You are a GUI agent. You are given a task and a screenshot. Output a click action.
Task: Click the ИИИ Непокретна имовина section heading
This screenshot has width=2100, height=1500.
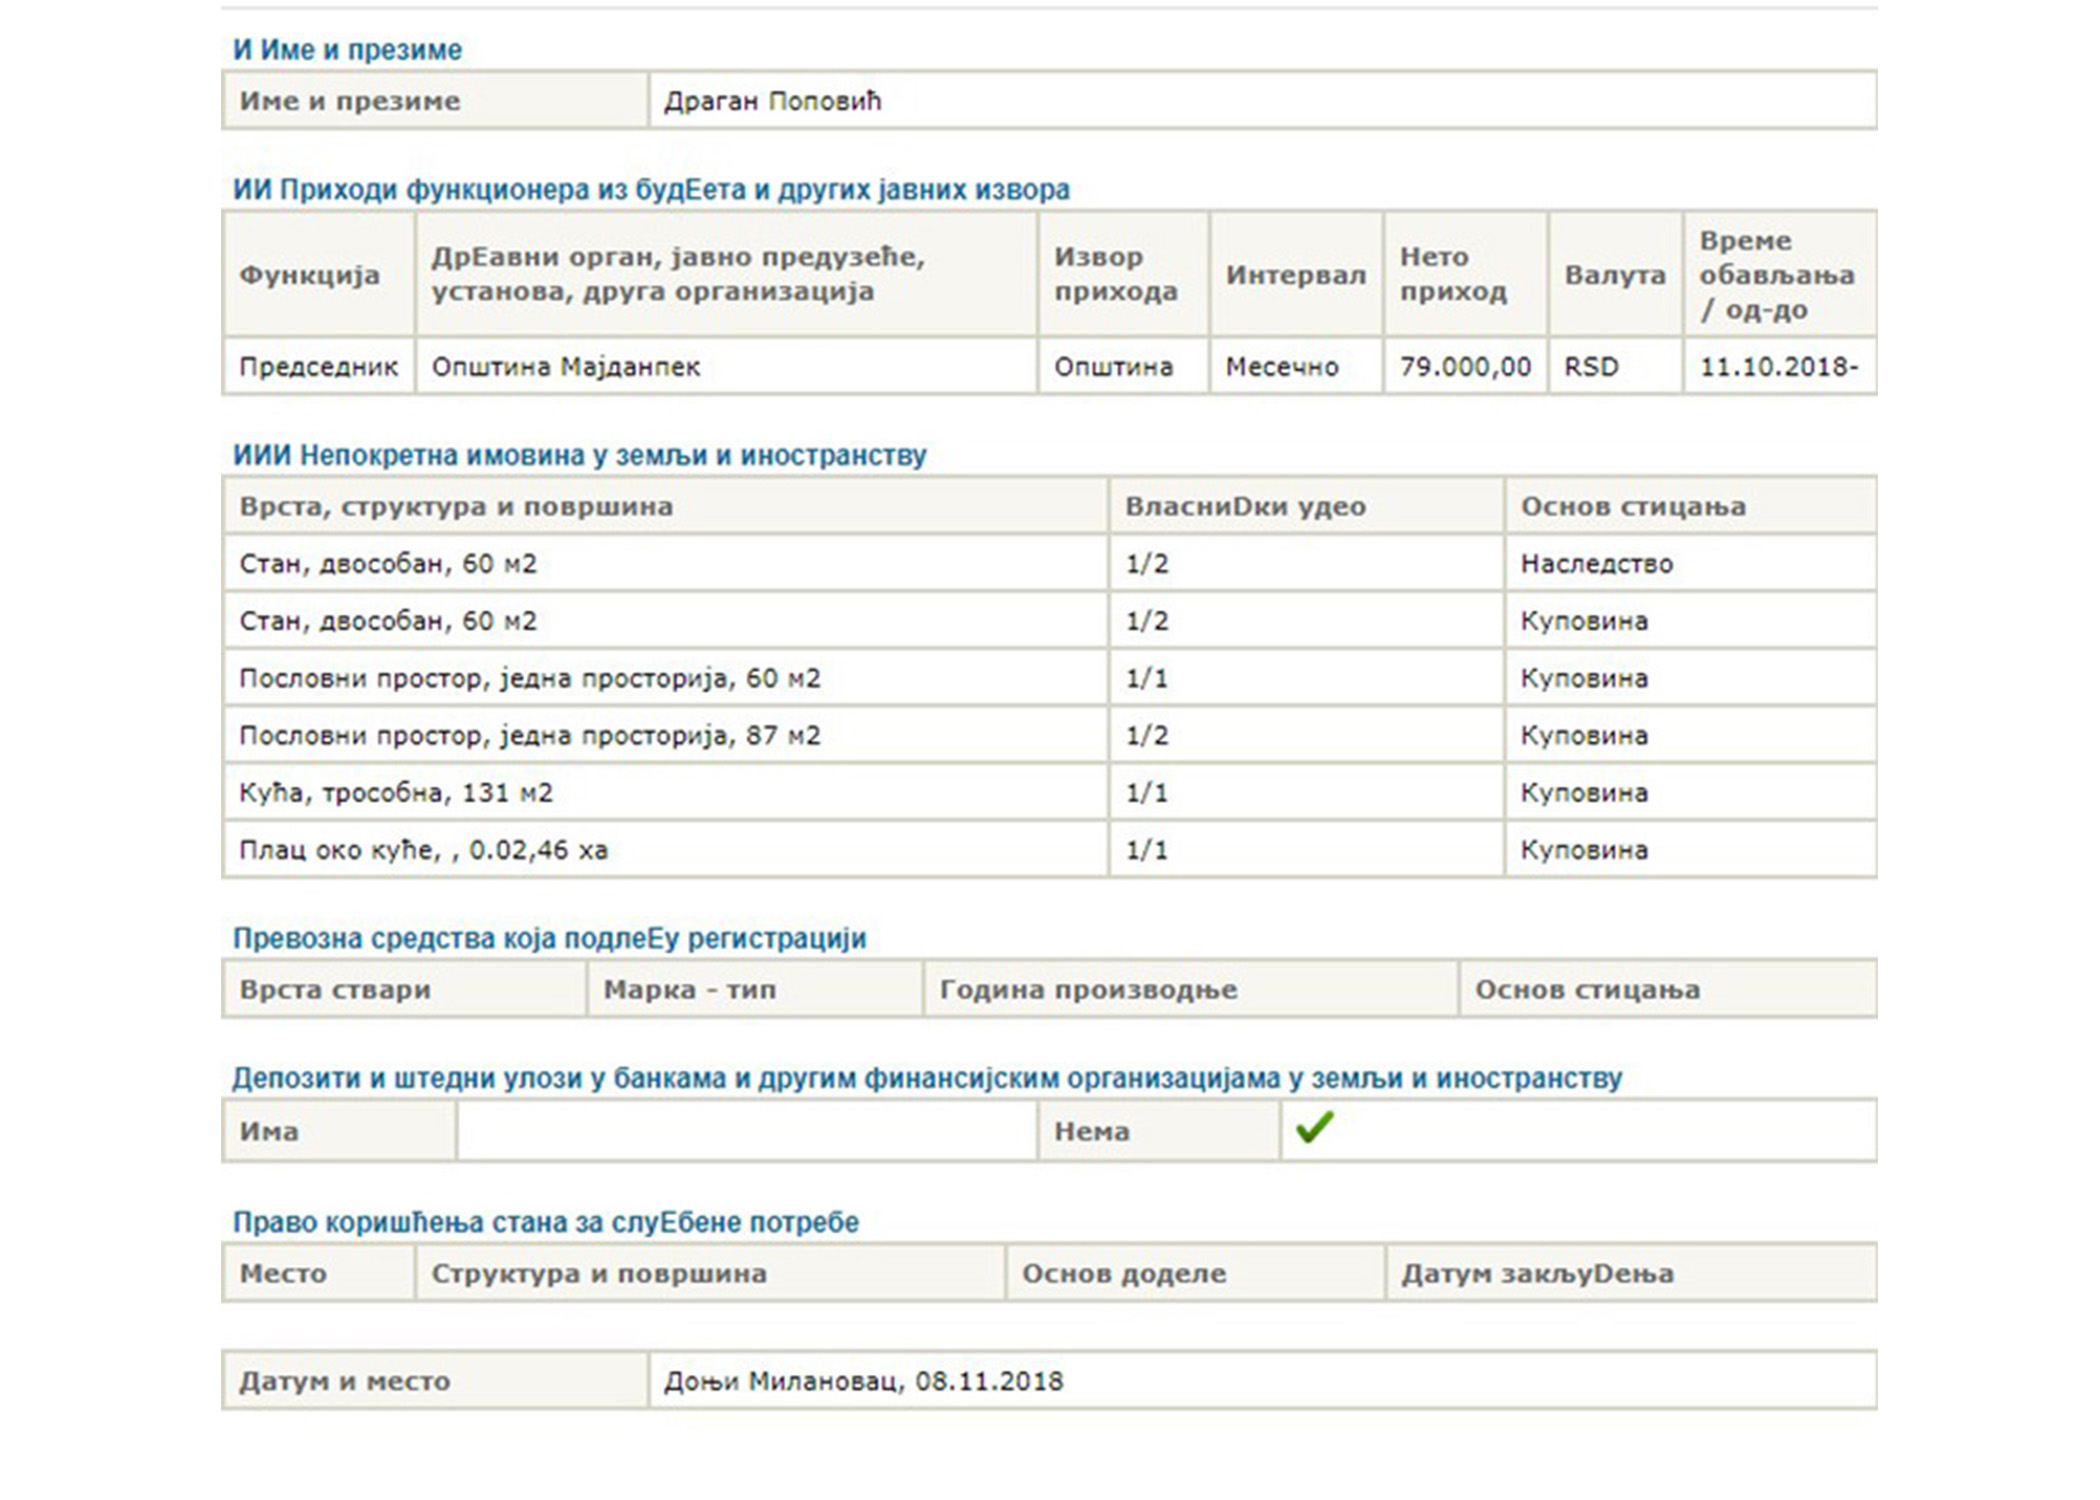pos(579,456)
